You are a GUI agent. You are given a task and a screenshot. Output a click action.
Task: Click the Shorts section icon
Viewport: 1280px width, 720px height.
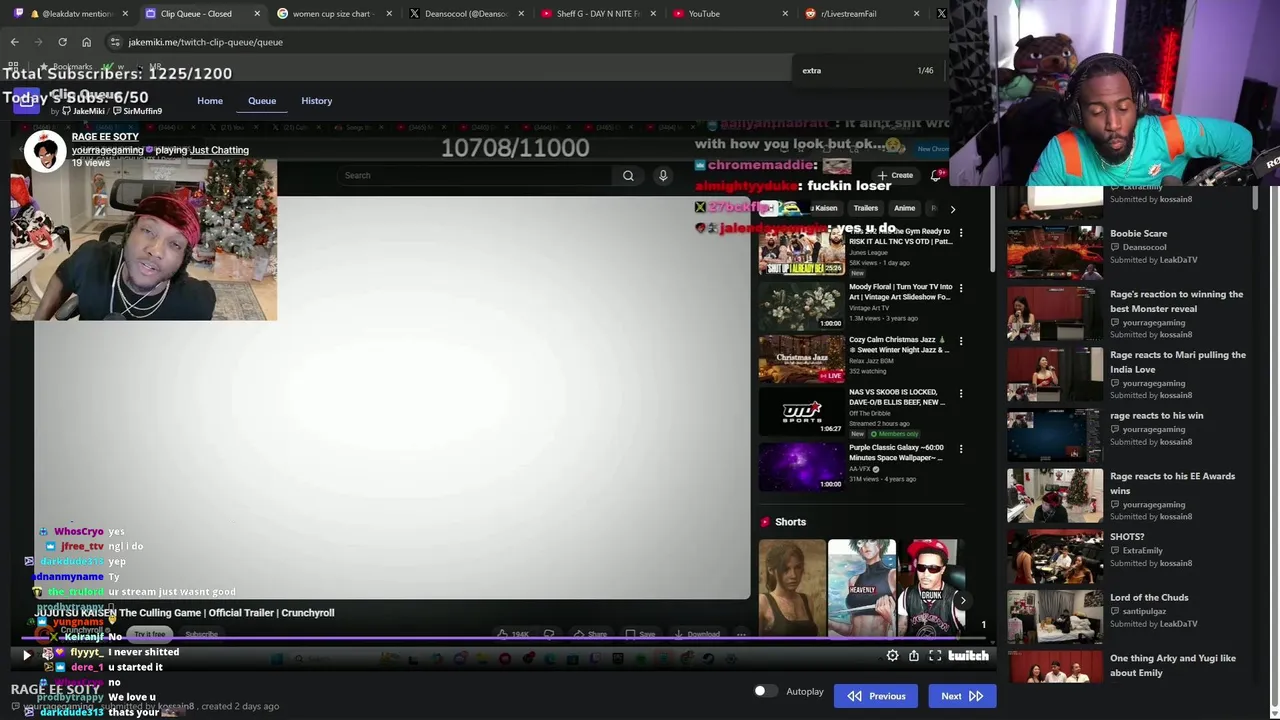765,522
